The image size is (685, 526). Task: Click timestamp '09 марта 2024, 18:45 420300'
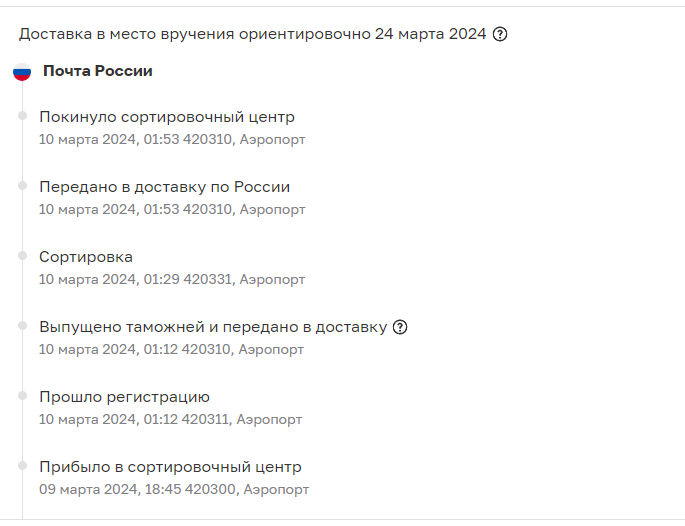(137, 489)
